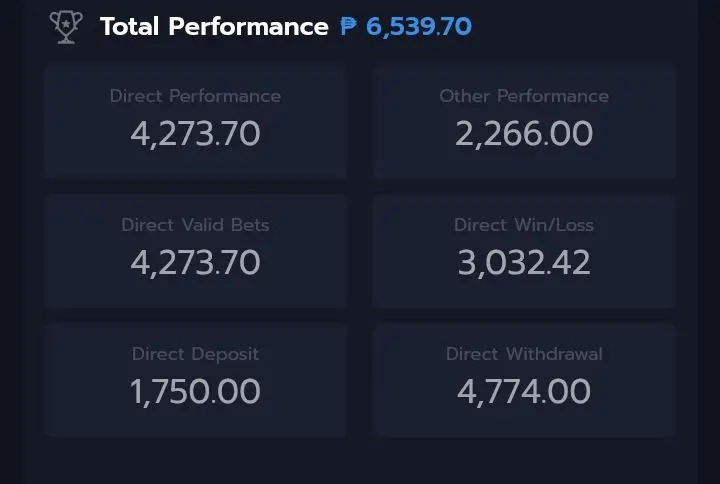Image resolution: width=720 pixels, height=484 pixels.
Task: Click the peso currency symbol
Action: point(349,26)
